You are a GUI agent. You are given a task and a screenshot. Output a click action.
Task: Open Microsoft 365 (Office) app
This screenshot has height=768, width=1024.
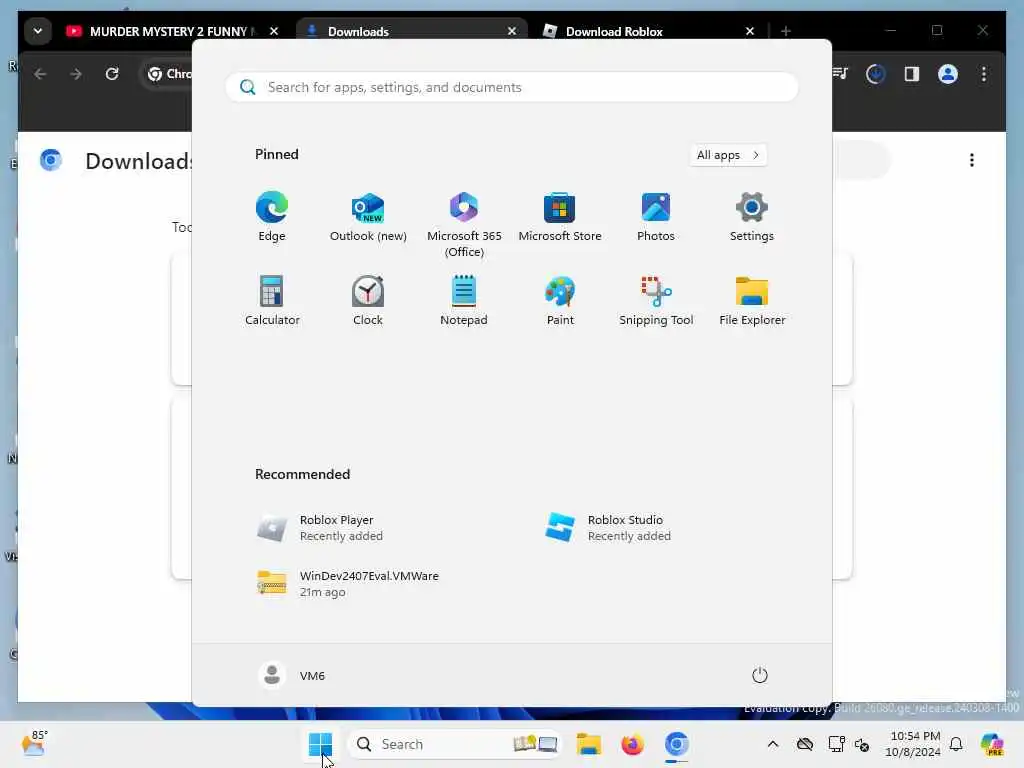tap(464, 225)
